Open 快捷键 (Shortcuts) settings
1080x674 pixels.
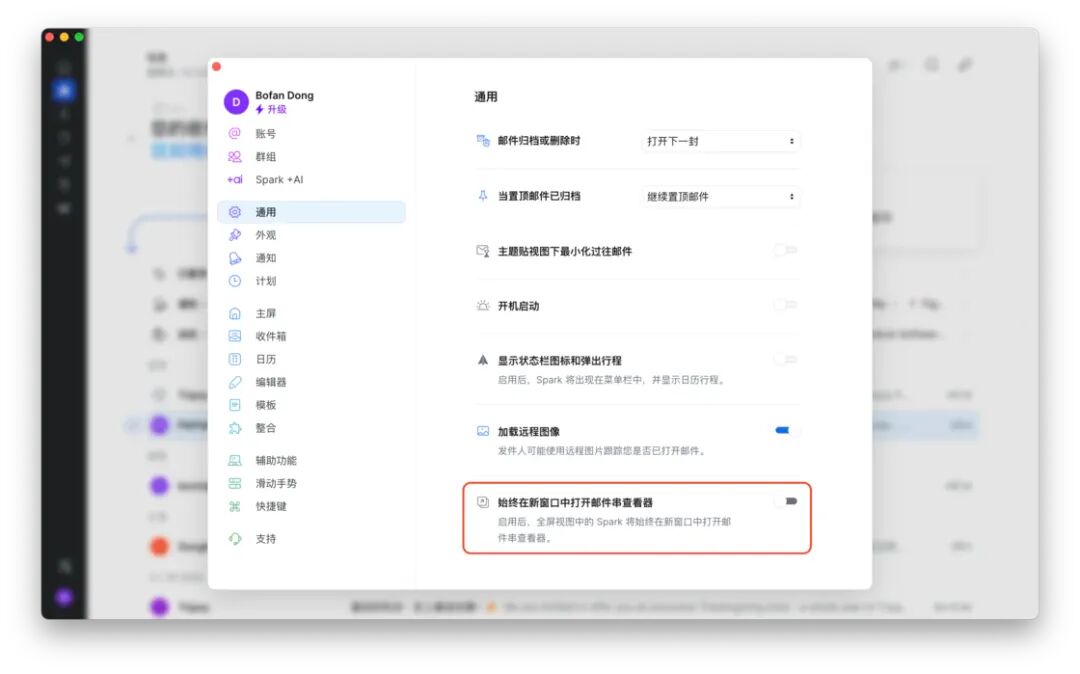click(x=271, y=507)
